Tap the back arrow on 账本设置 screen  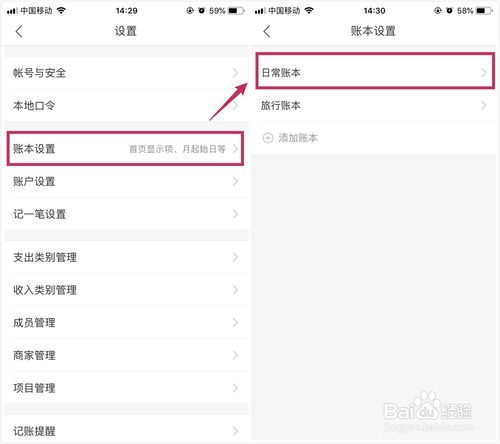266,32
